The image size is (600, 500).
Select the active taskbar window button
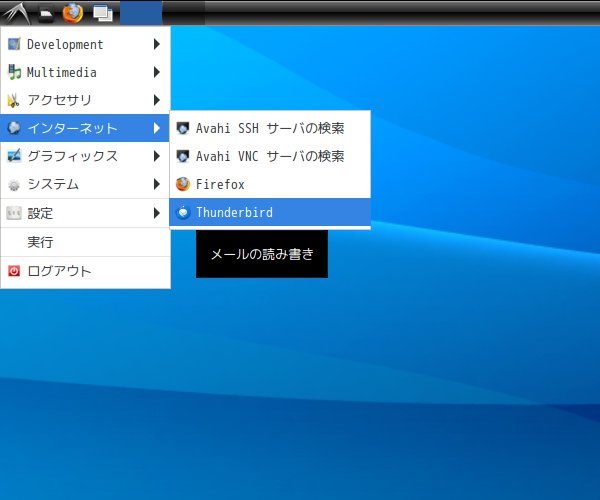point(141,13)
